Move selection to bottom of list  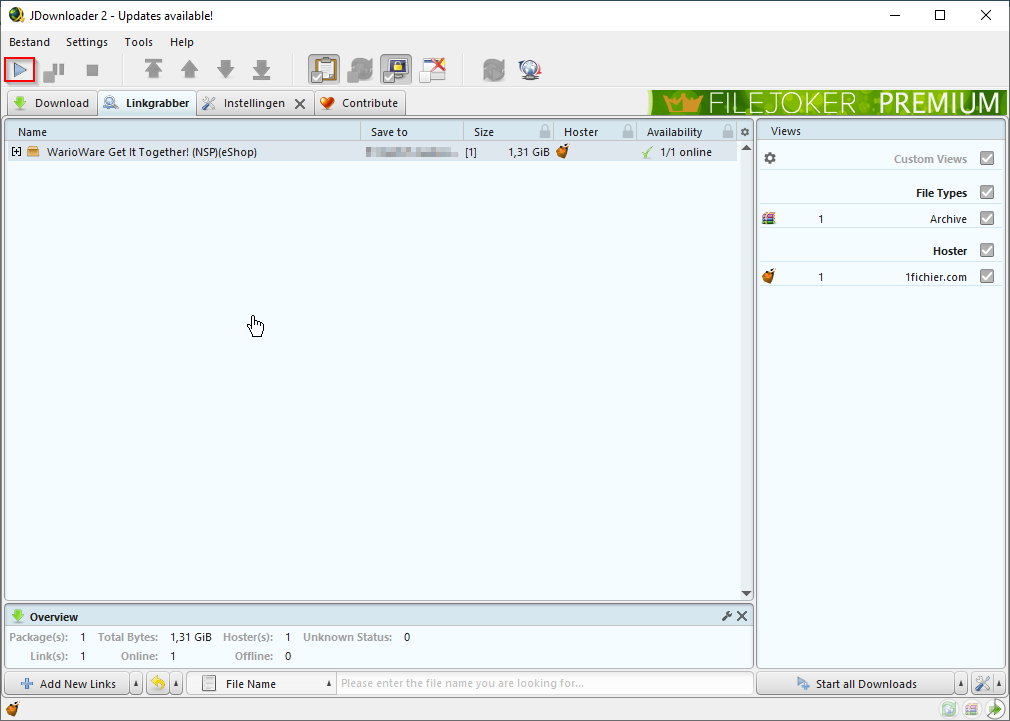[x=262, y=69]
